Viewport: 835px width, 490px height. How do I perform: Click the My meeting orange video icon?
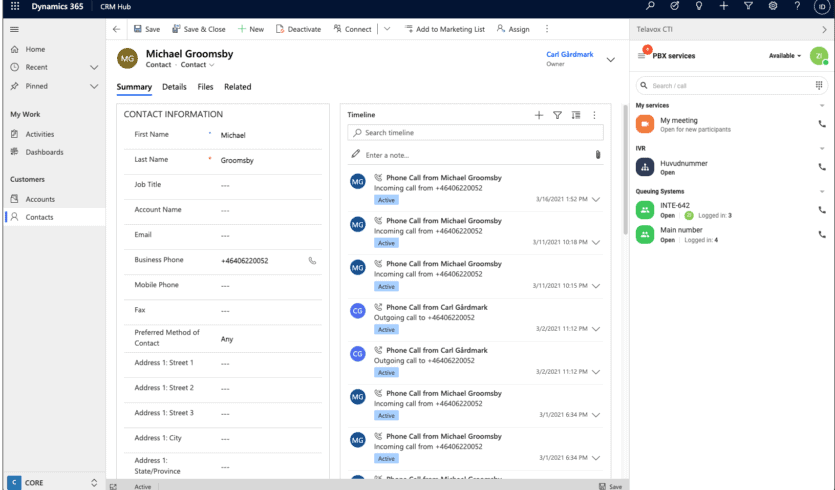pyautogui.click(x=645, y=124)
